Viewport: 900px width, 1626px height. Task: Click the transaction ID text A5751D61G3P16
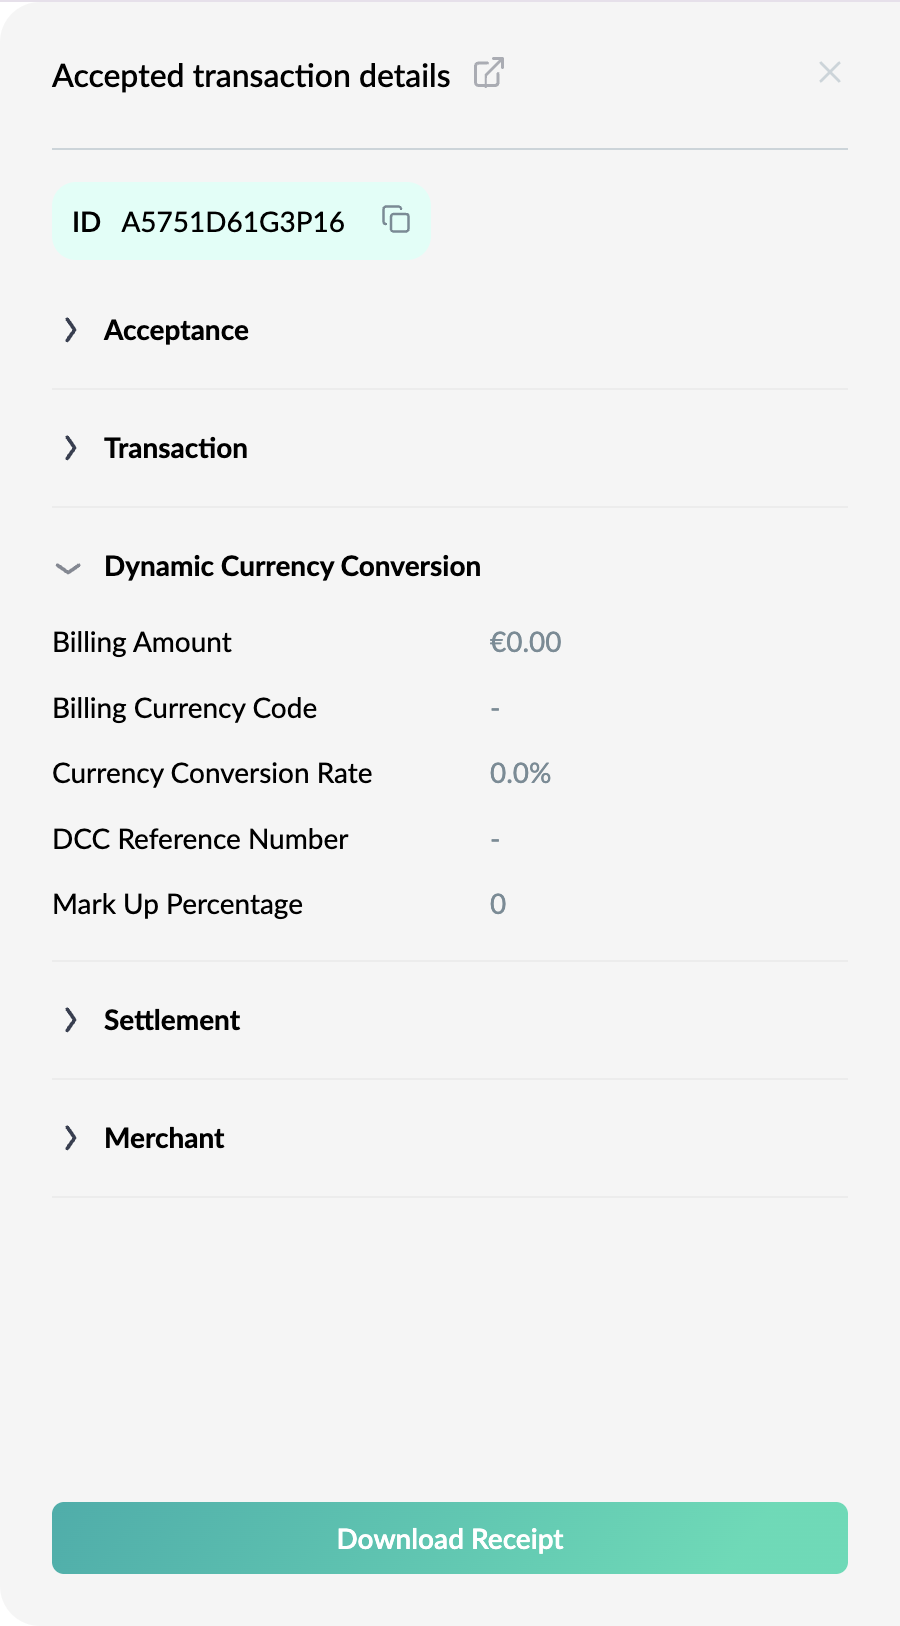(x=233, y=222)
